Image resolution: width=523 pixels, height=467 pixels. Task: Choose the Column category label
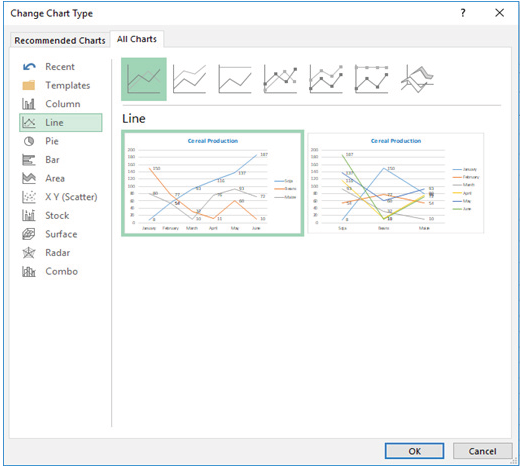point(63,104)
